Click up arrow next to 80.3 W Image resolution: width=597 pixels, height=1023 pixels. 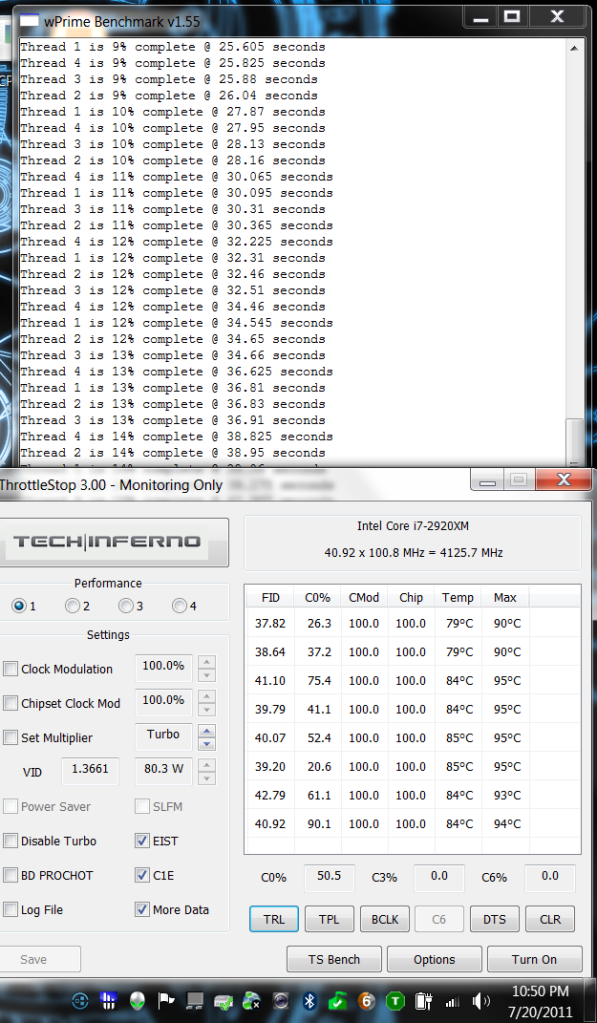click(207, 765)
